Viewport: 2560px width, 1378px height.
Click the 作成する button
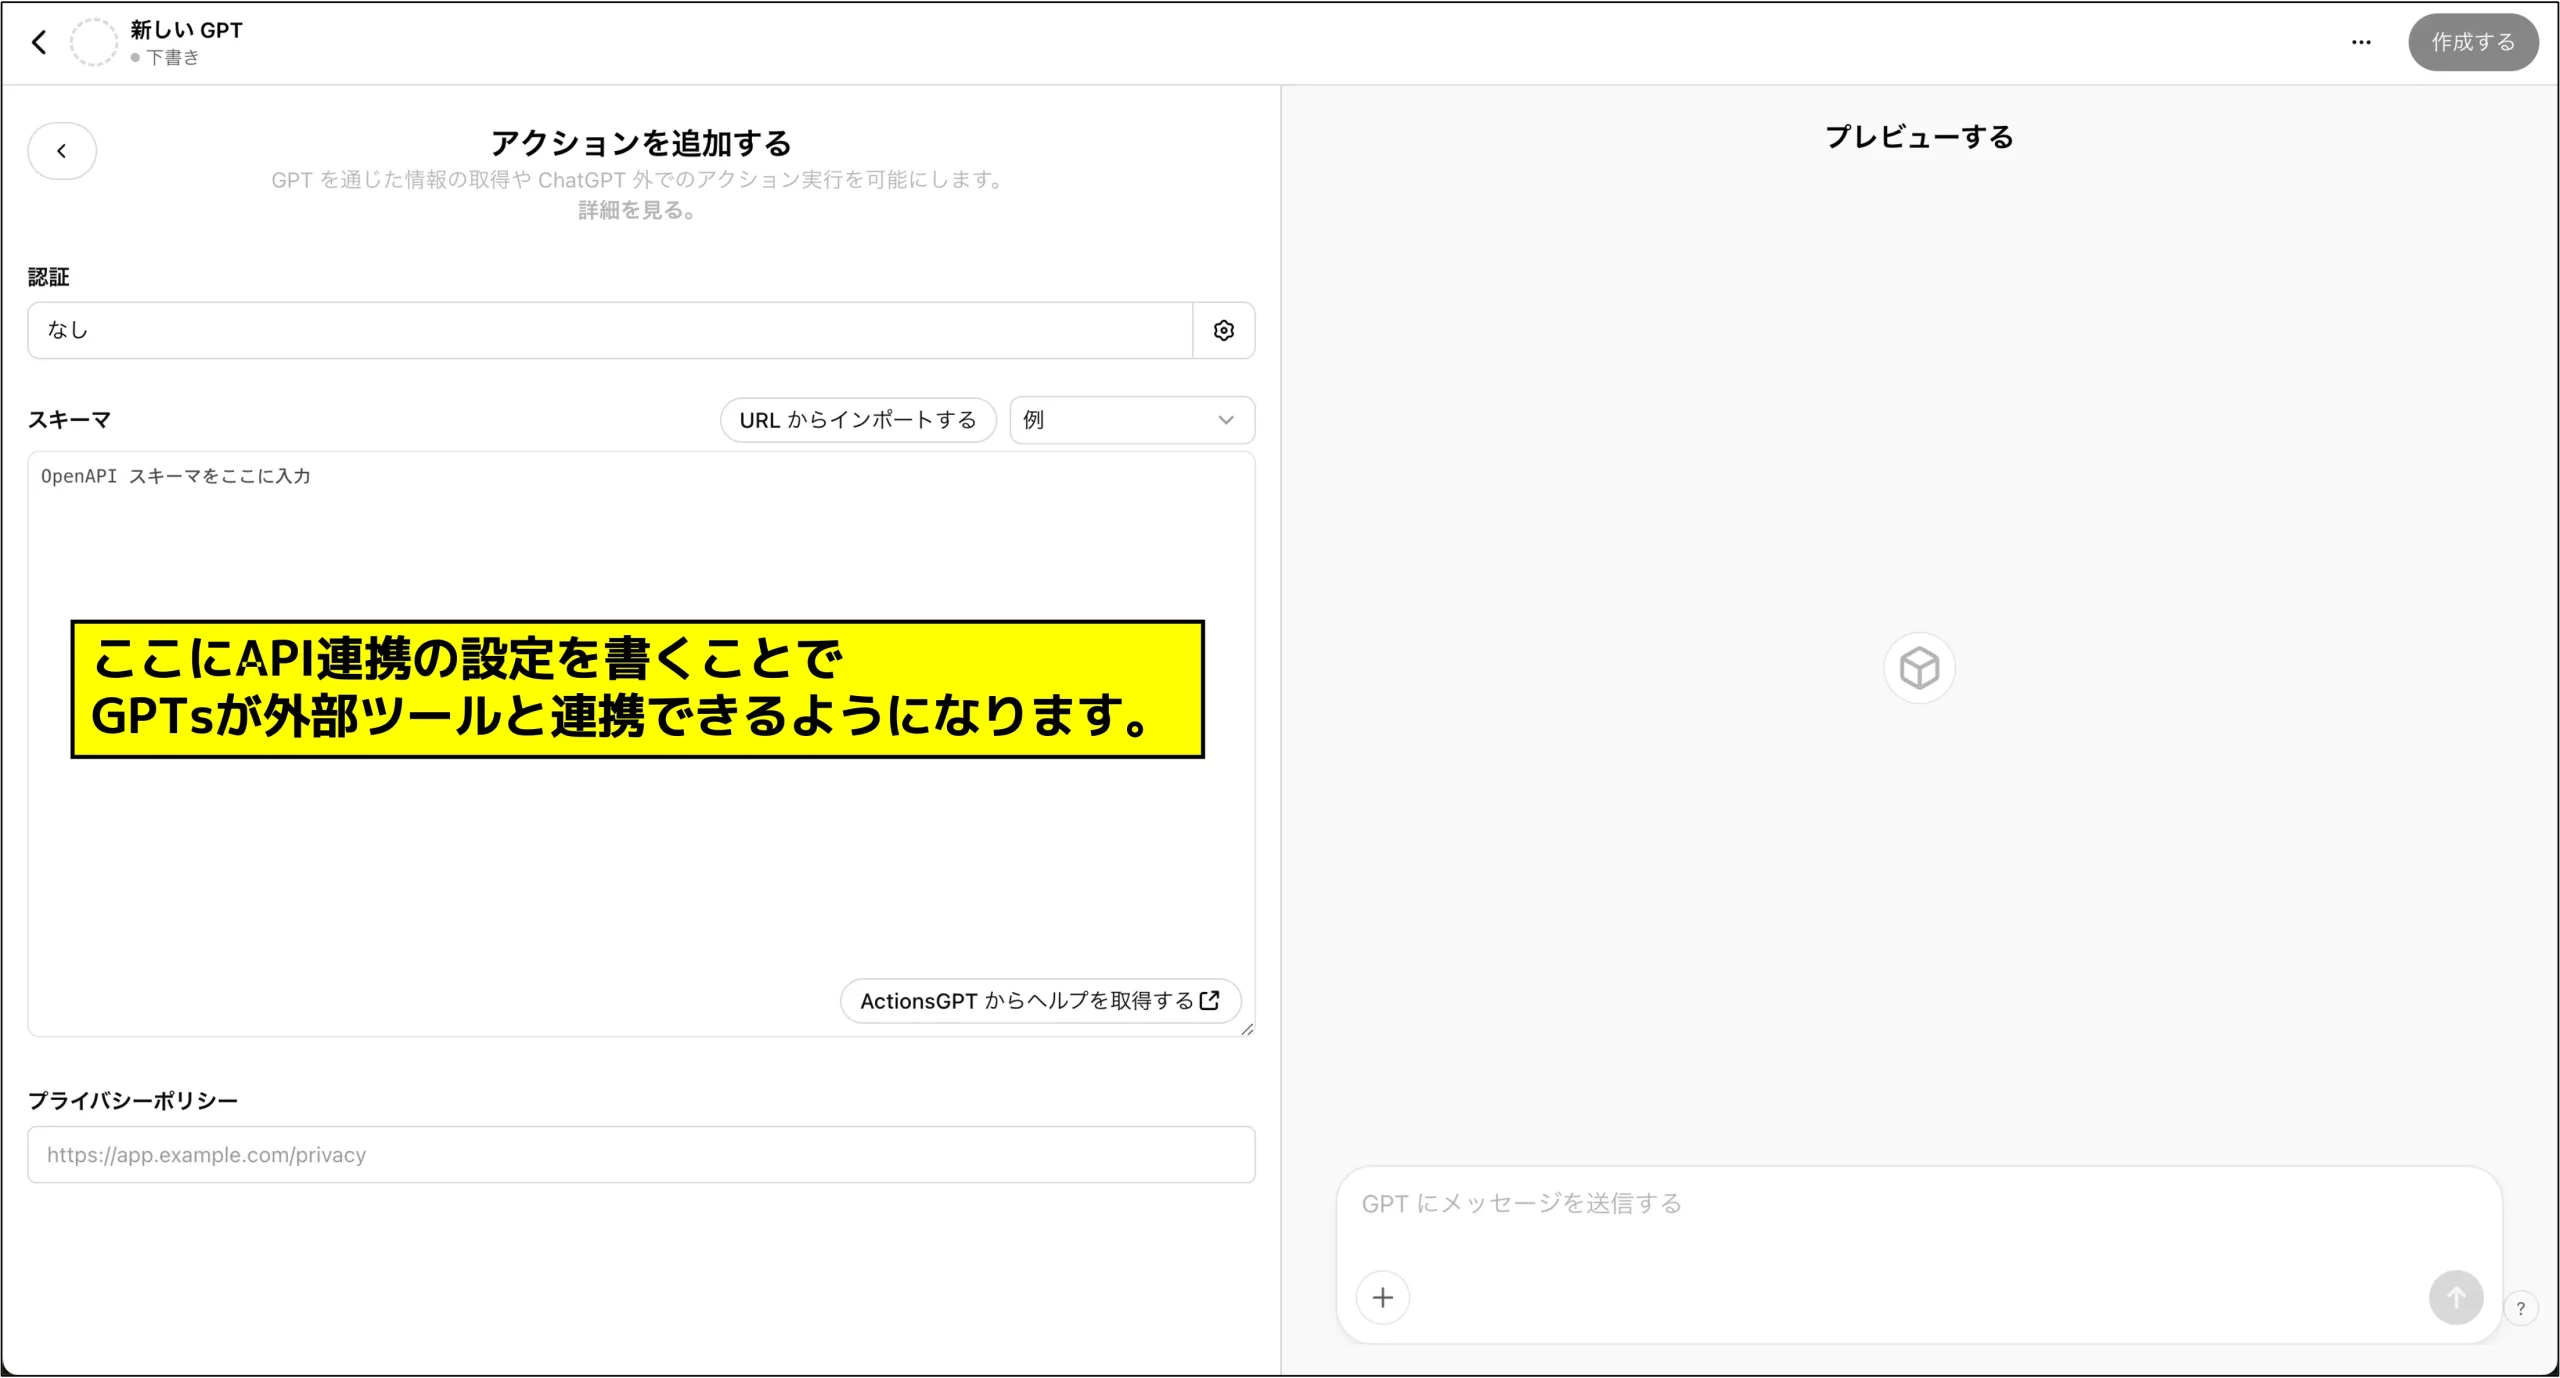pyautogui.click(x=2473, y=42)
